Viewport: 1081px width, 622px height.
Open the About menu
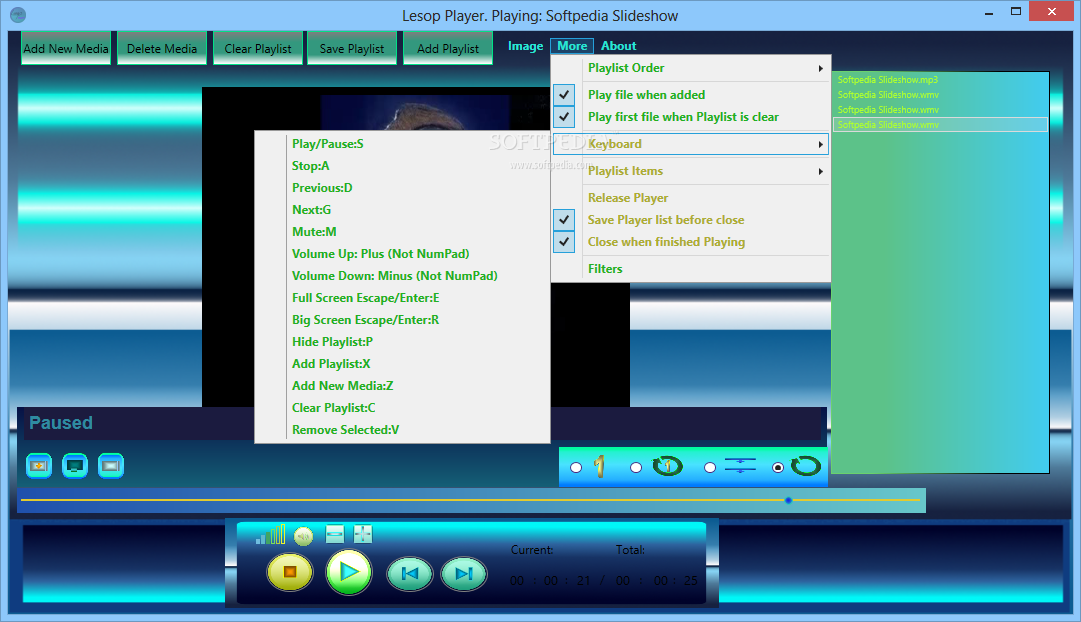(618, 46)
